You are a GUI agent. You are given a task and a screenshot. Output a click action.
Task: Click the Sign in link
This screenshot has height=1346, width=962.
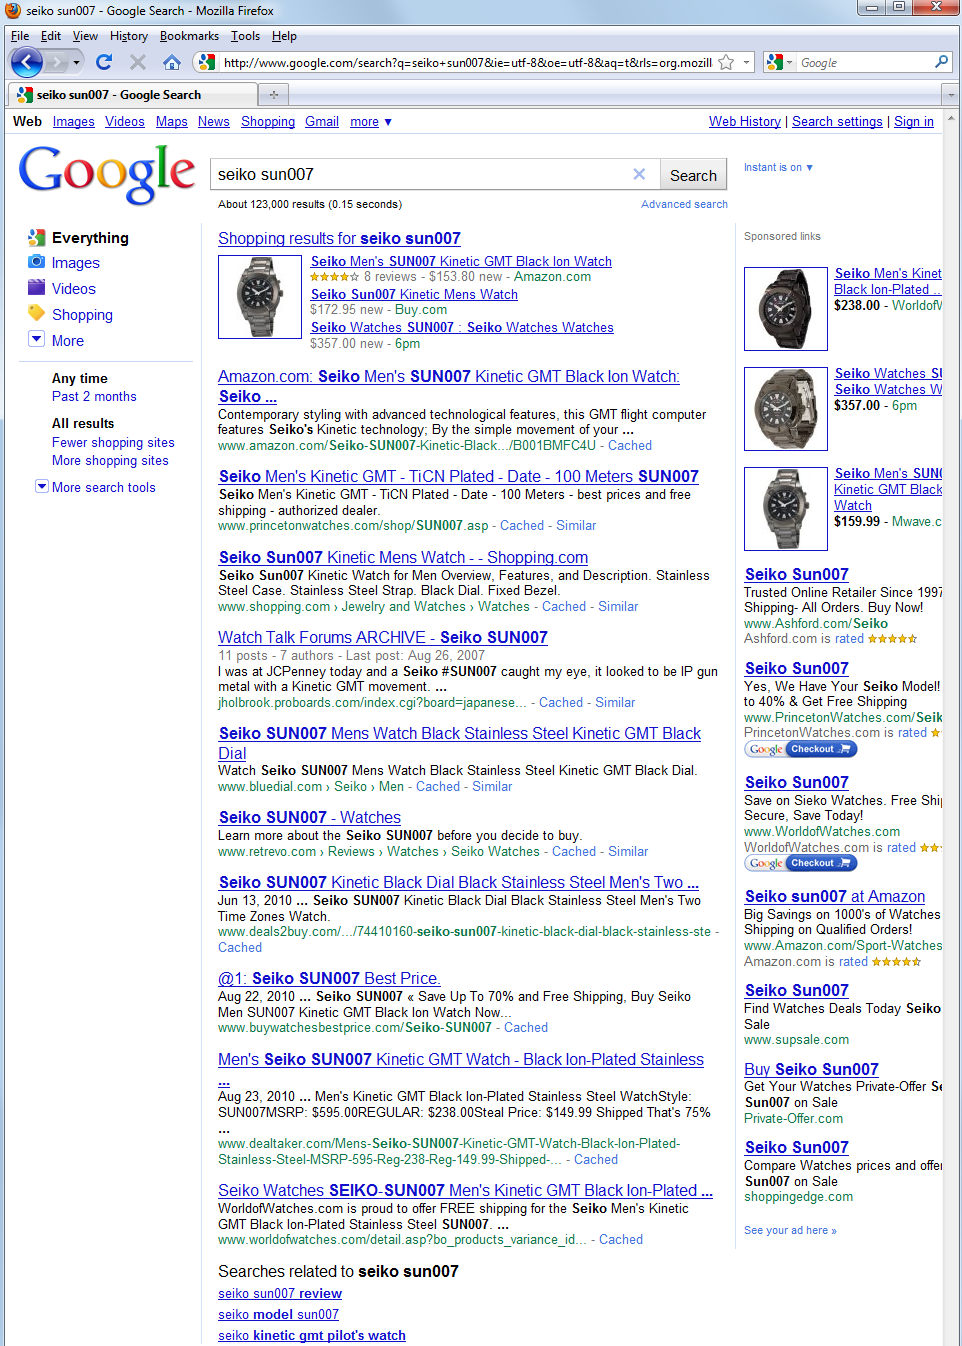tap(914, 122)
